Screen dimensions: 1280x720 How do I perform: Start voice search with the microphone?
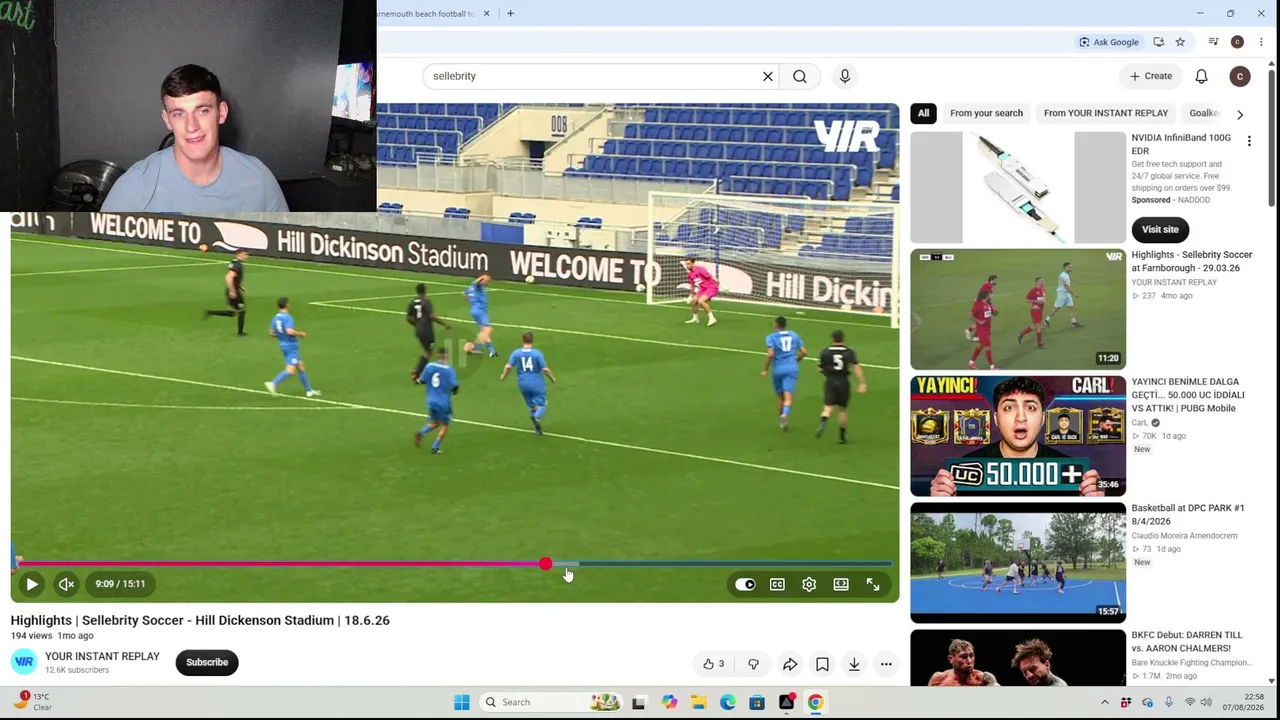point(845,76)
